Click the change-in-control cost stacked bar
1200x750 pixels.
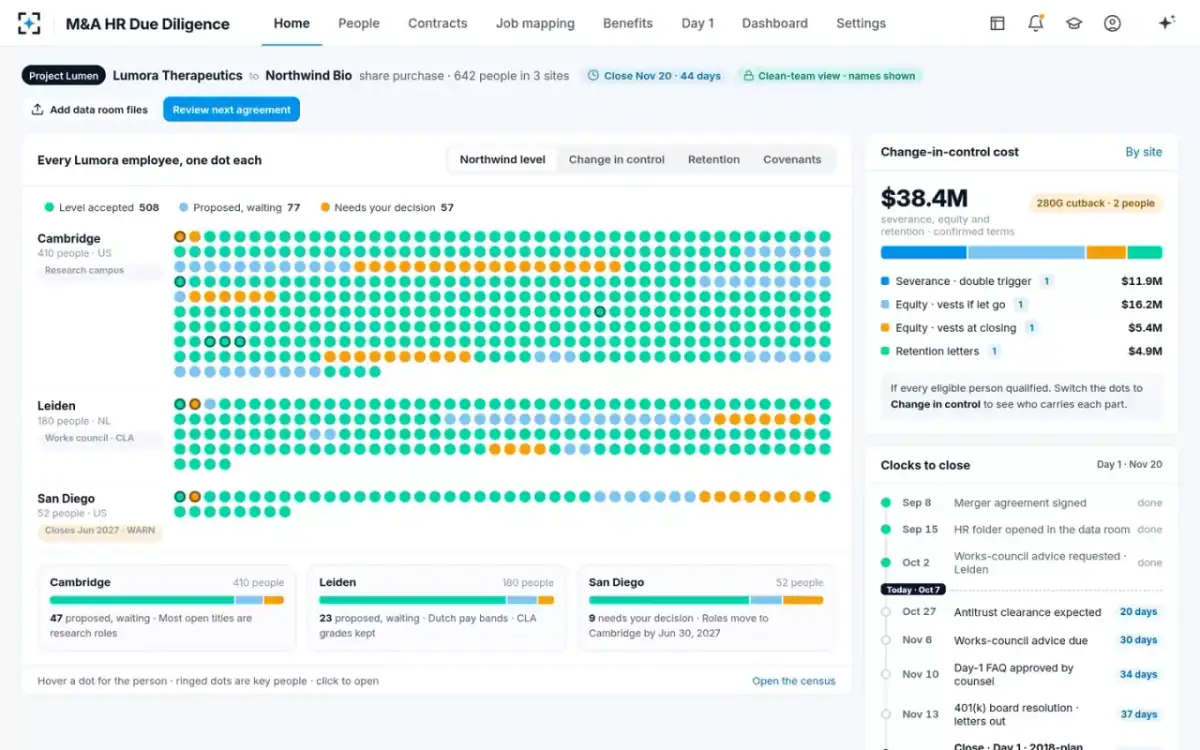(x=1021, y=253)
